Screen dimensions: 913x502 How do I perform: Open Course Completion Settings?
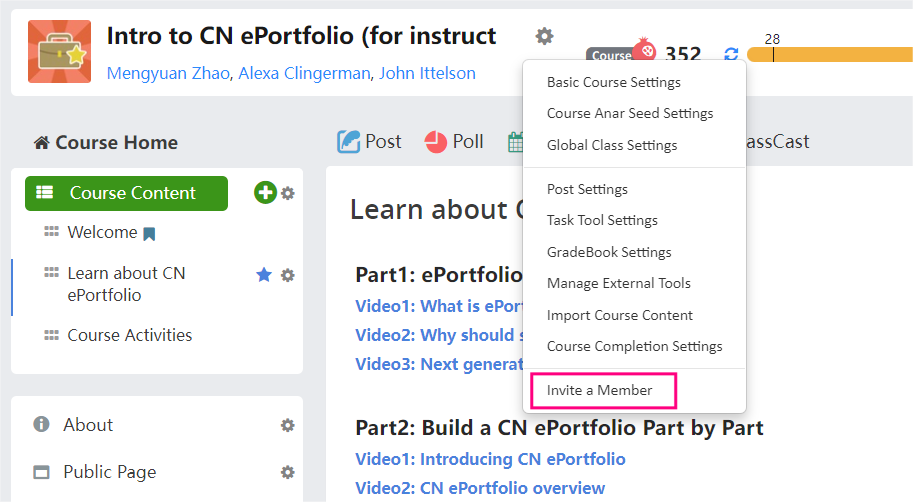pyautogui.click(x=635, y=346)
